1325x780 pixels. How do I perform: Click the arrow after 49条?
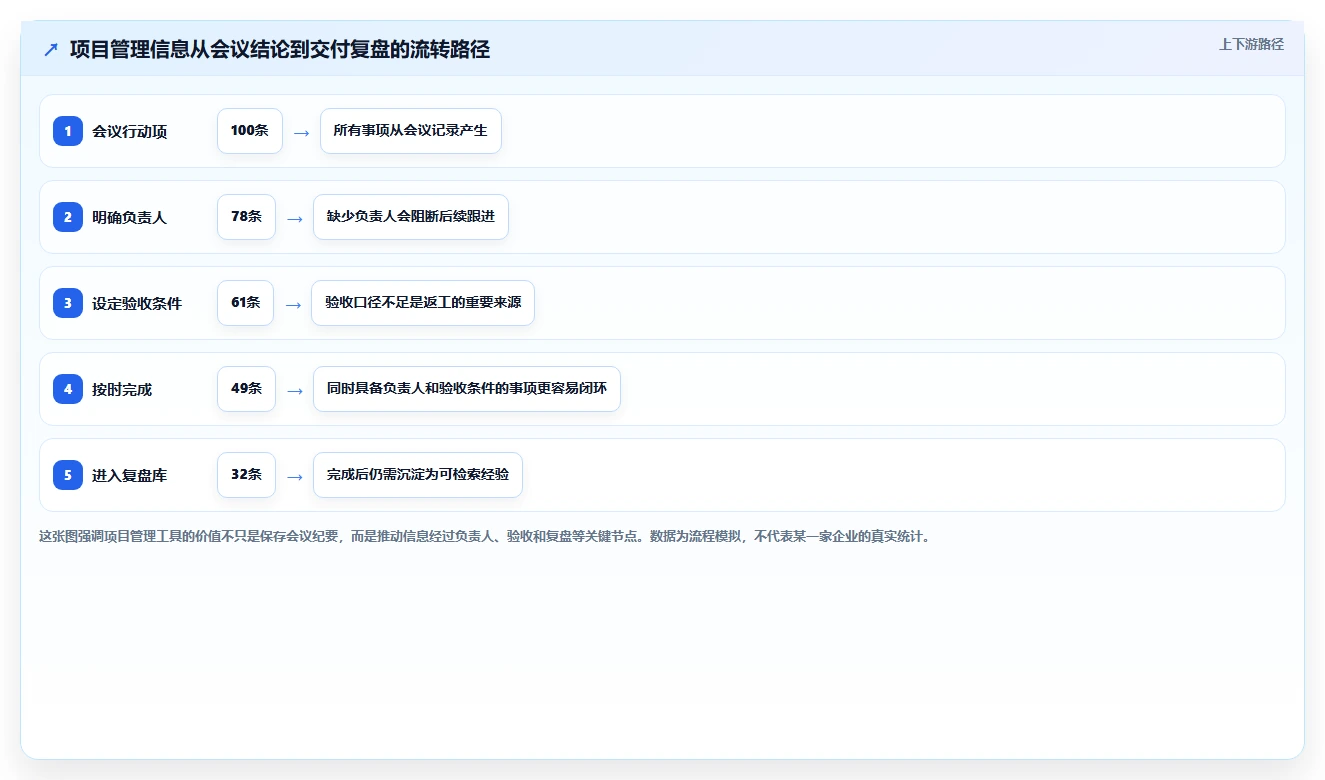click(294, 390)
